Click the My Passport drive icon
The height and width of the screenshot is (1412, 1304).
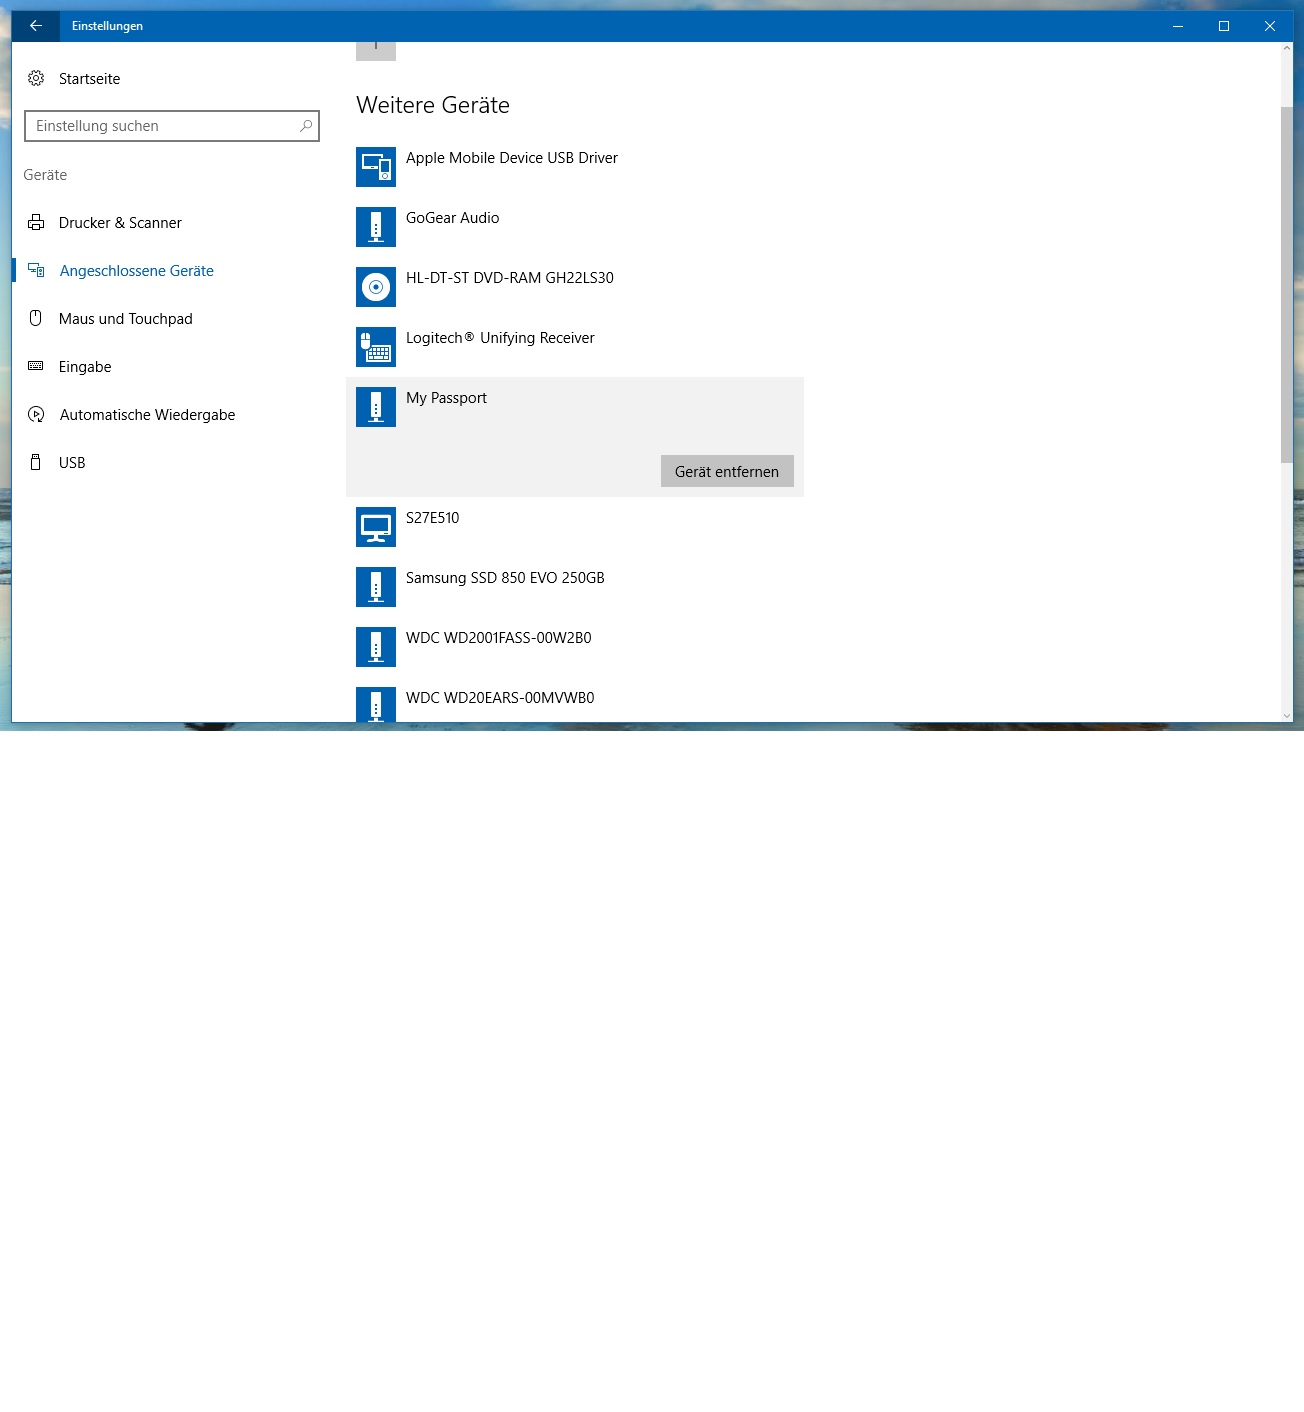[376, 407]
